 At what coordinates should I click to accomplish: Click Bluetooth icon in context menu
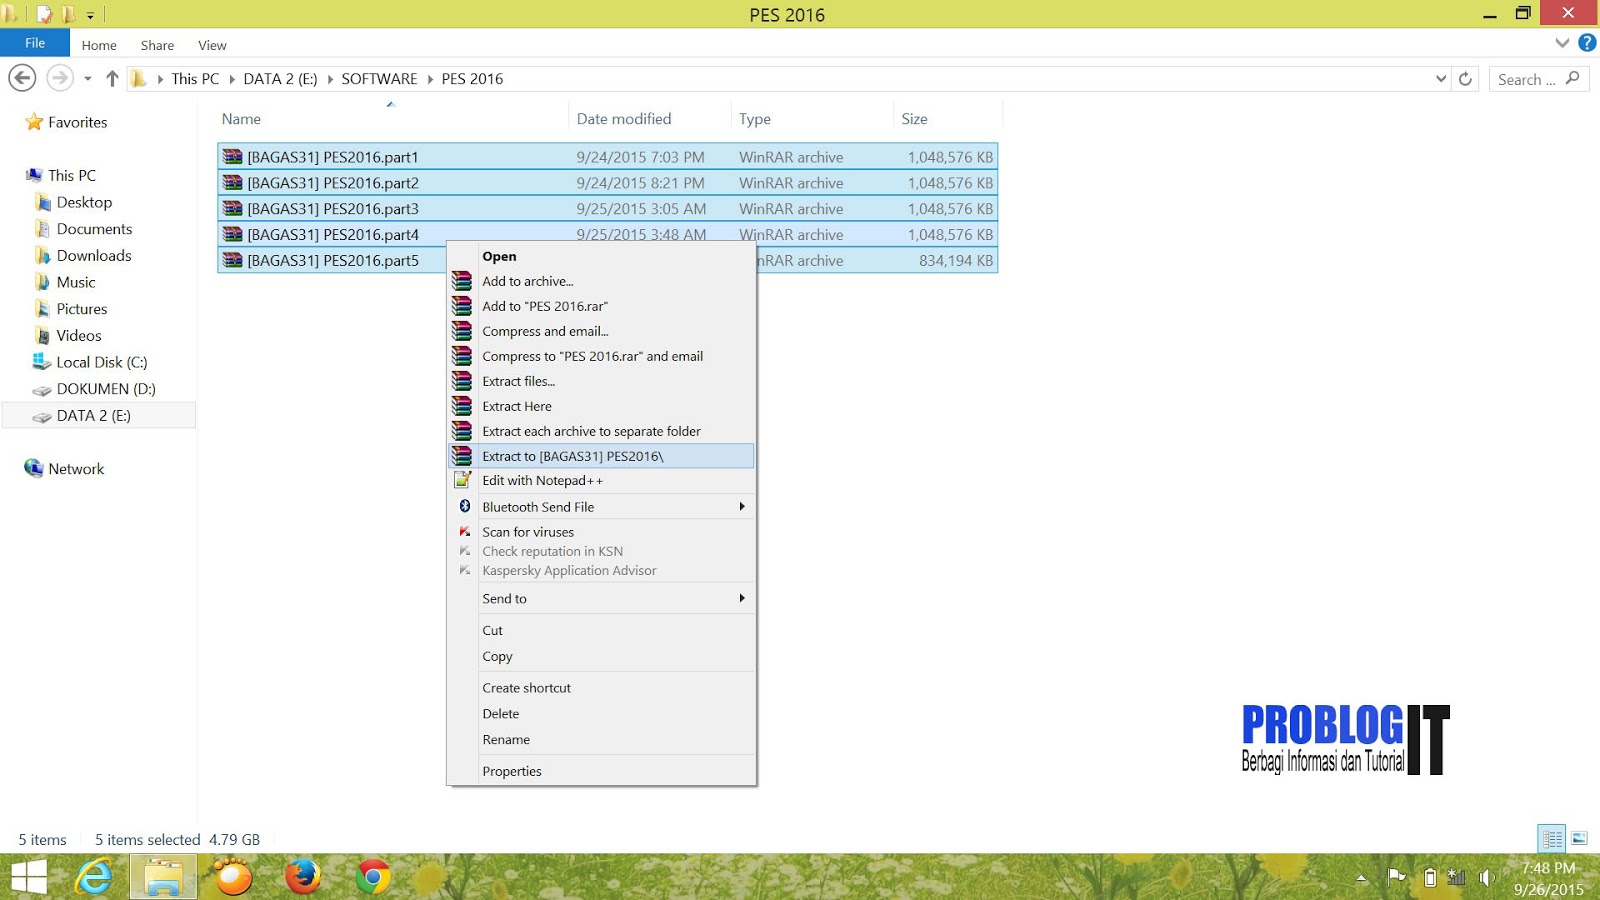tap(464, 506)
